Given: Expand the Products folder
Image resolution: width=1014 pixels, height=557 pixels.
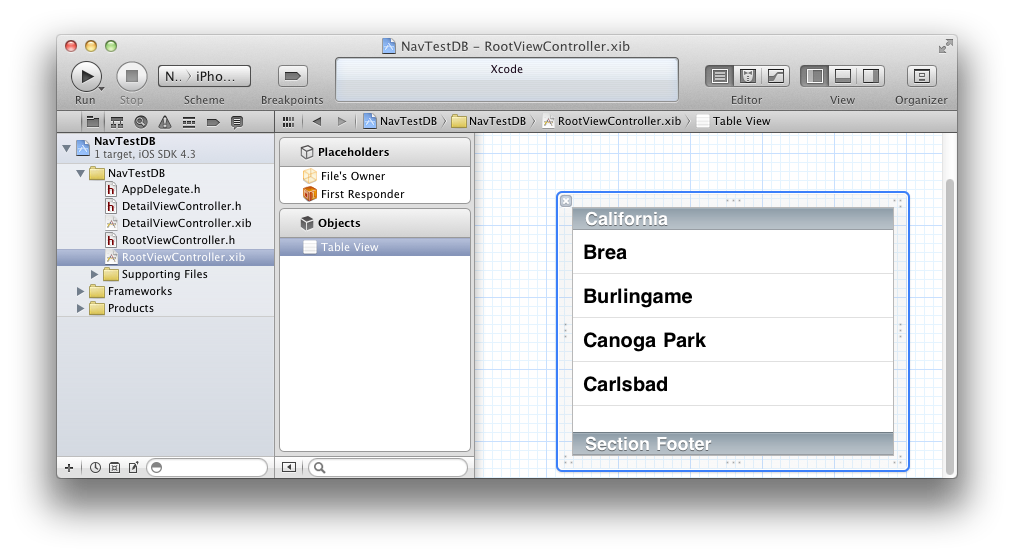Looking at the screenshot, I should click(81, 308).
